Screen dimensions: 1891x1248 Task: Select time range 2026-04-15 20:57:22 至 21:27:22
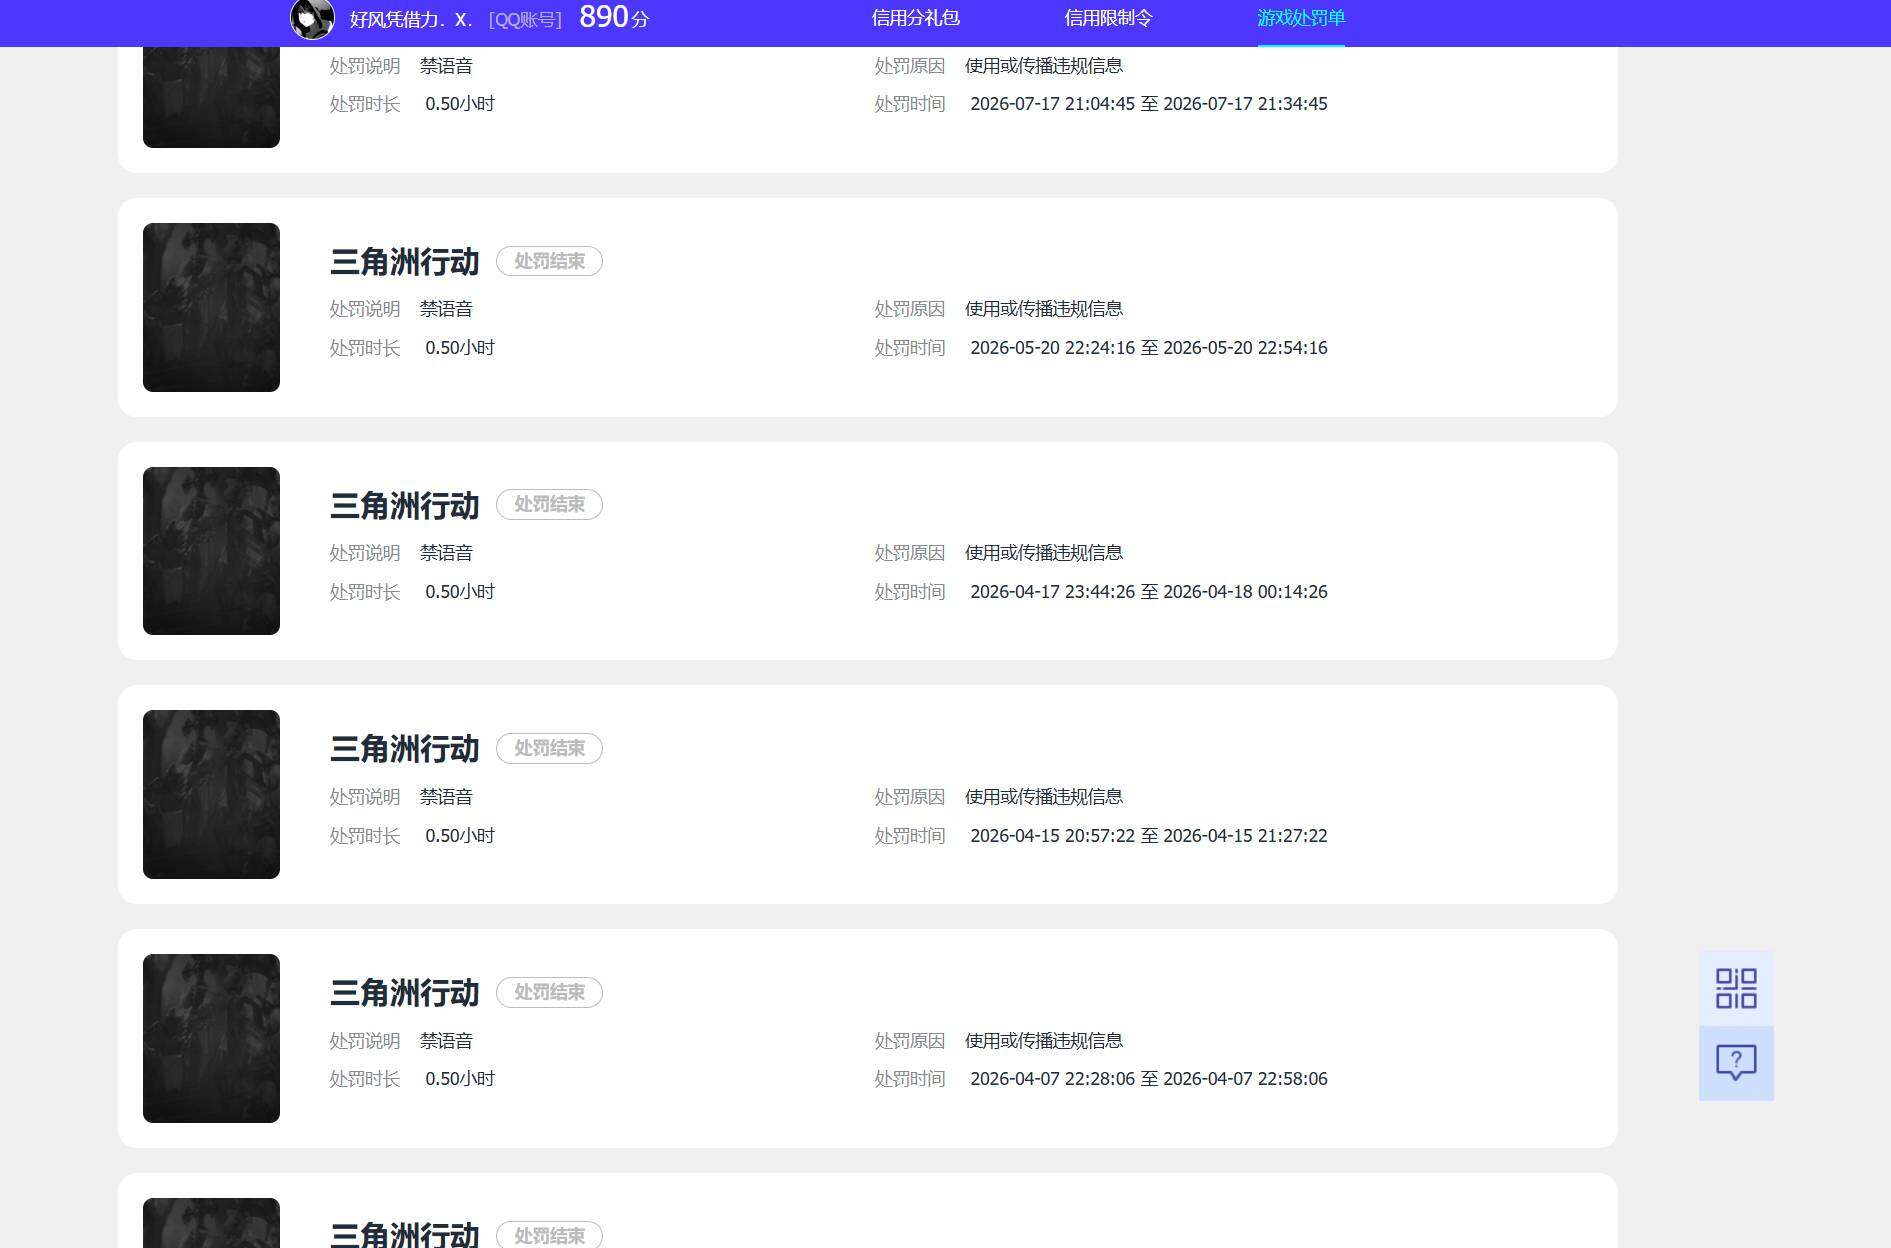click(x=1149, y=836)
